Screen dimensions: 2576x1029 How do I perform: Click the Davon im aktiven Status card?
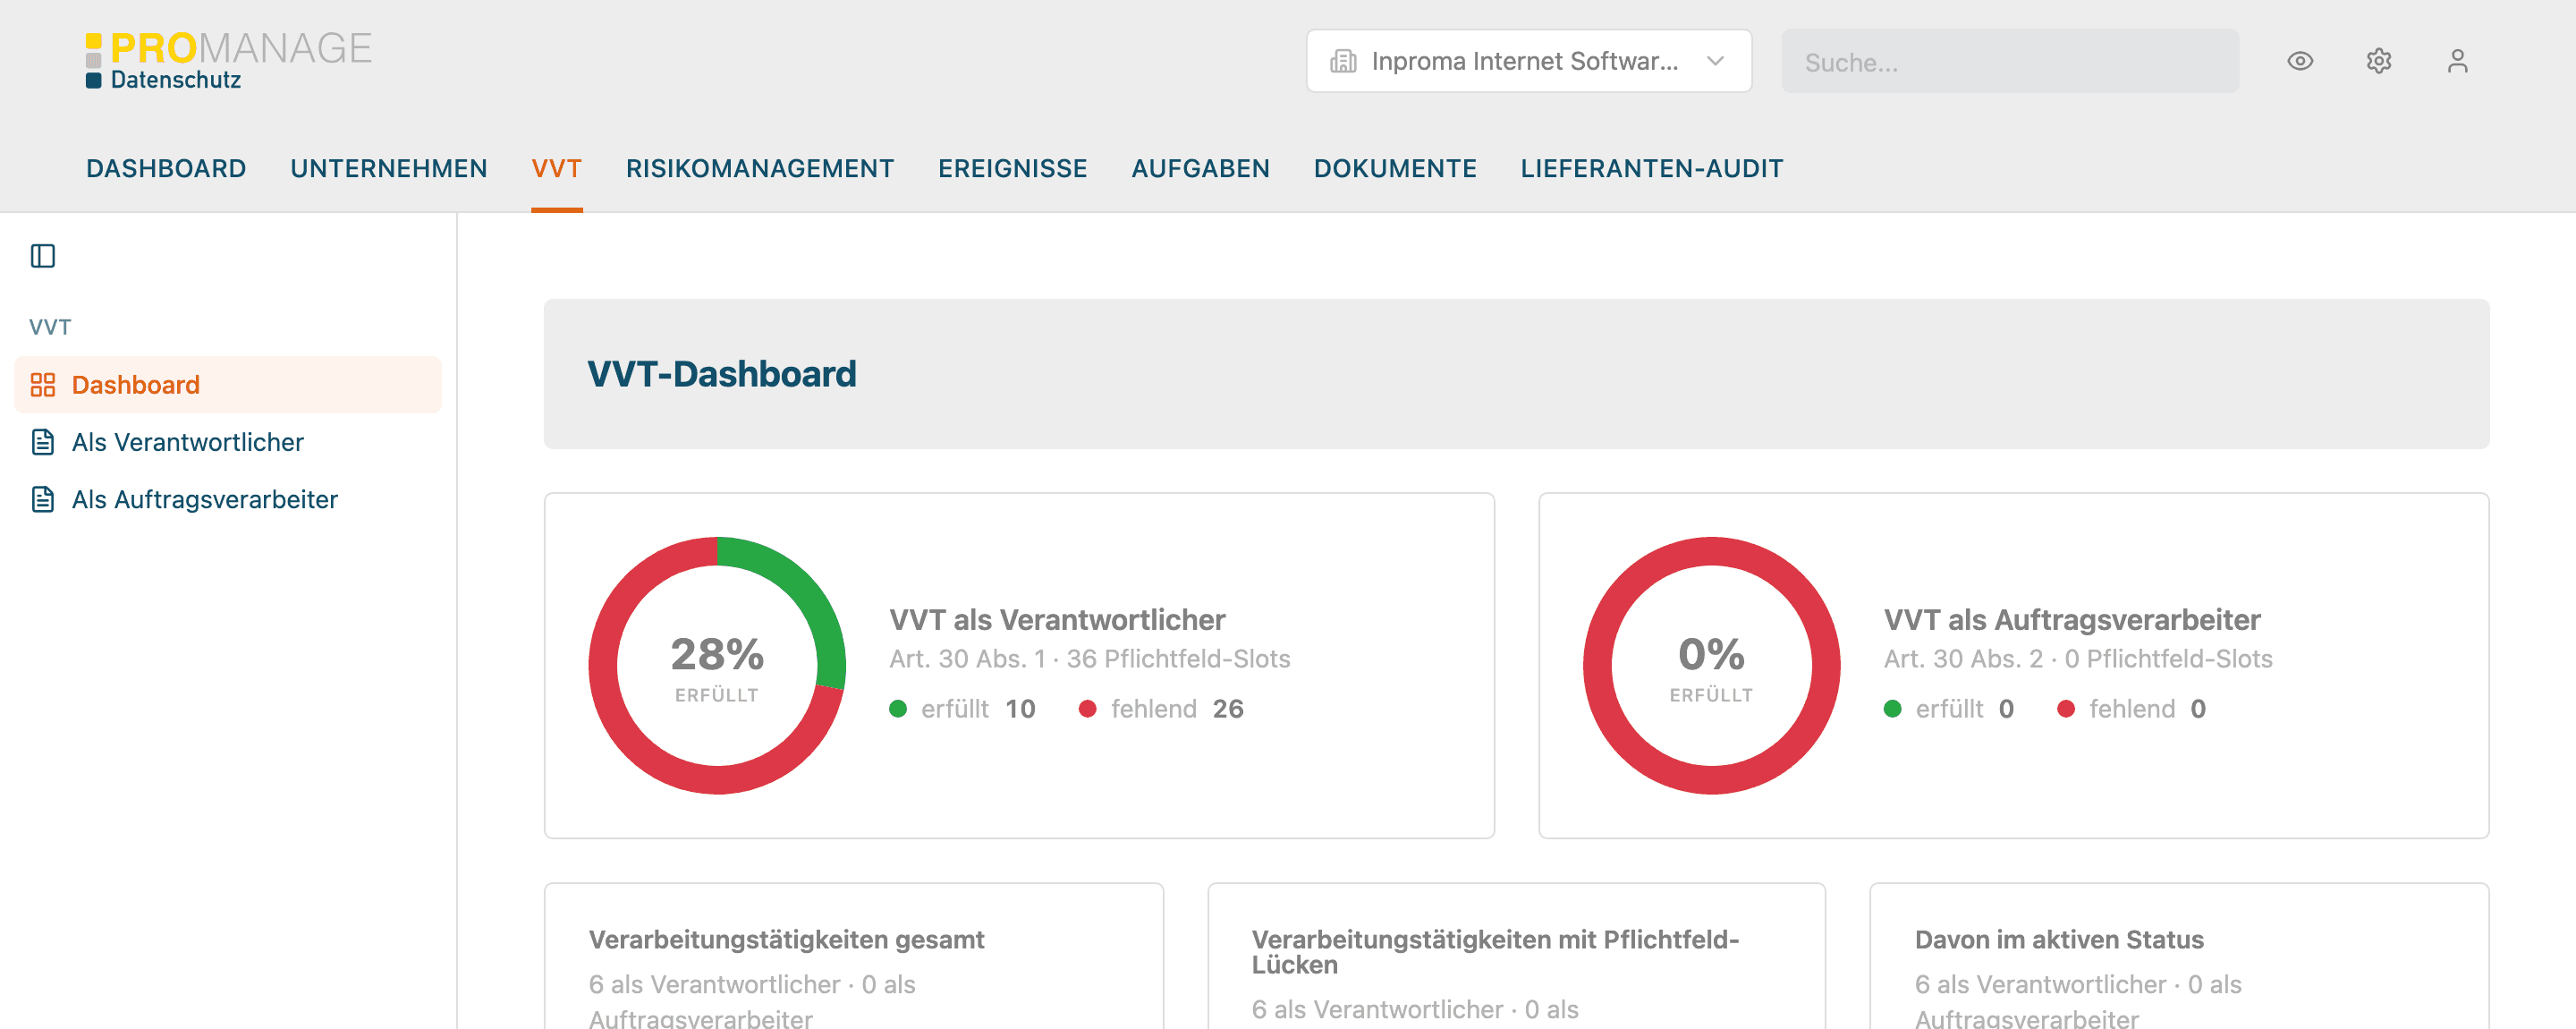click(2179, 956)
